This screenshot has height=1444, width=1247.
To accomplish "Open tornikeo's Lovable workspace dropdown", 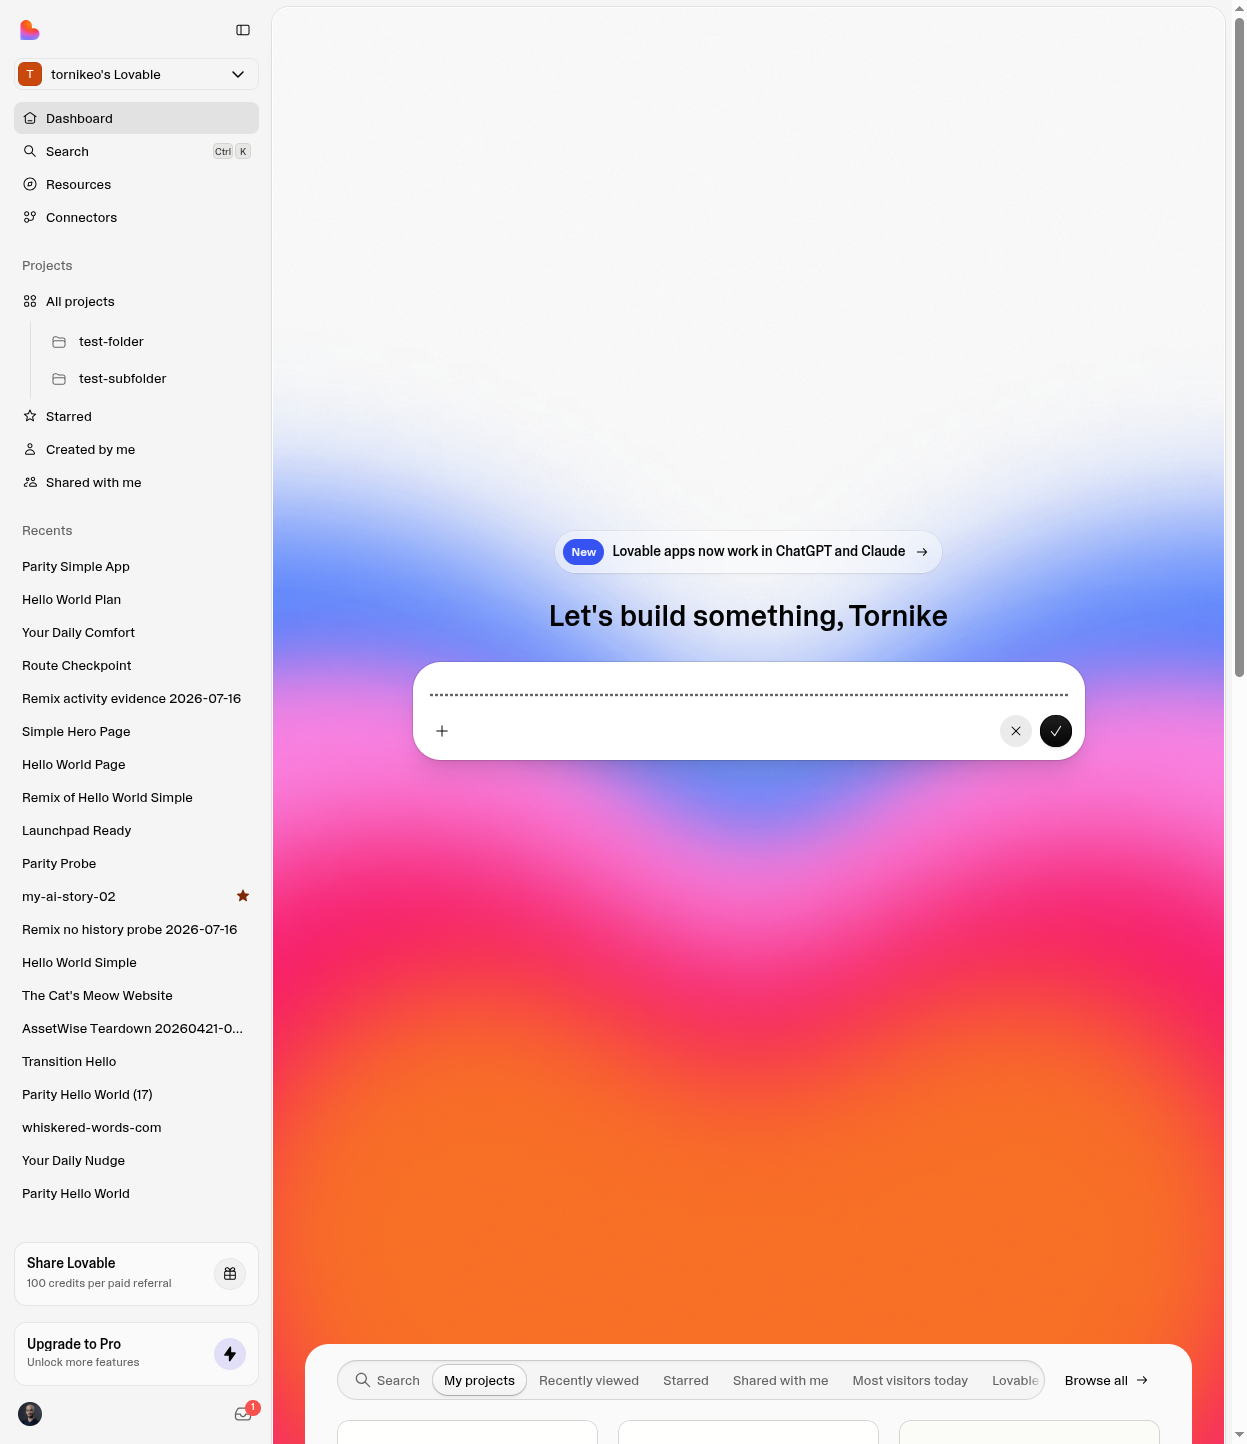I will [136, 74].
